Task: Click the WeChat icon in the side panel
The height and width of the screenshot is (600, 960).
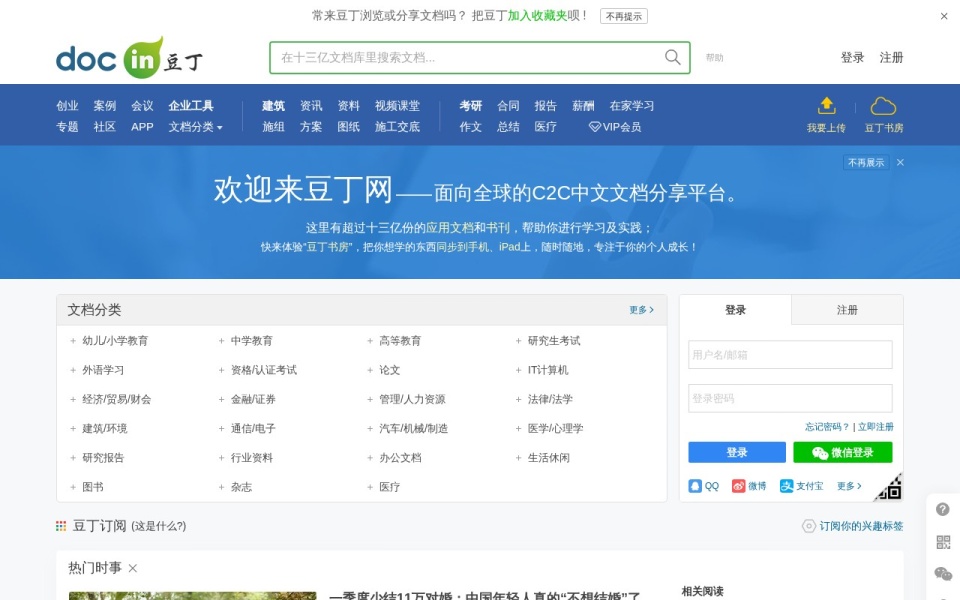Action: (943, 574)
